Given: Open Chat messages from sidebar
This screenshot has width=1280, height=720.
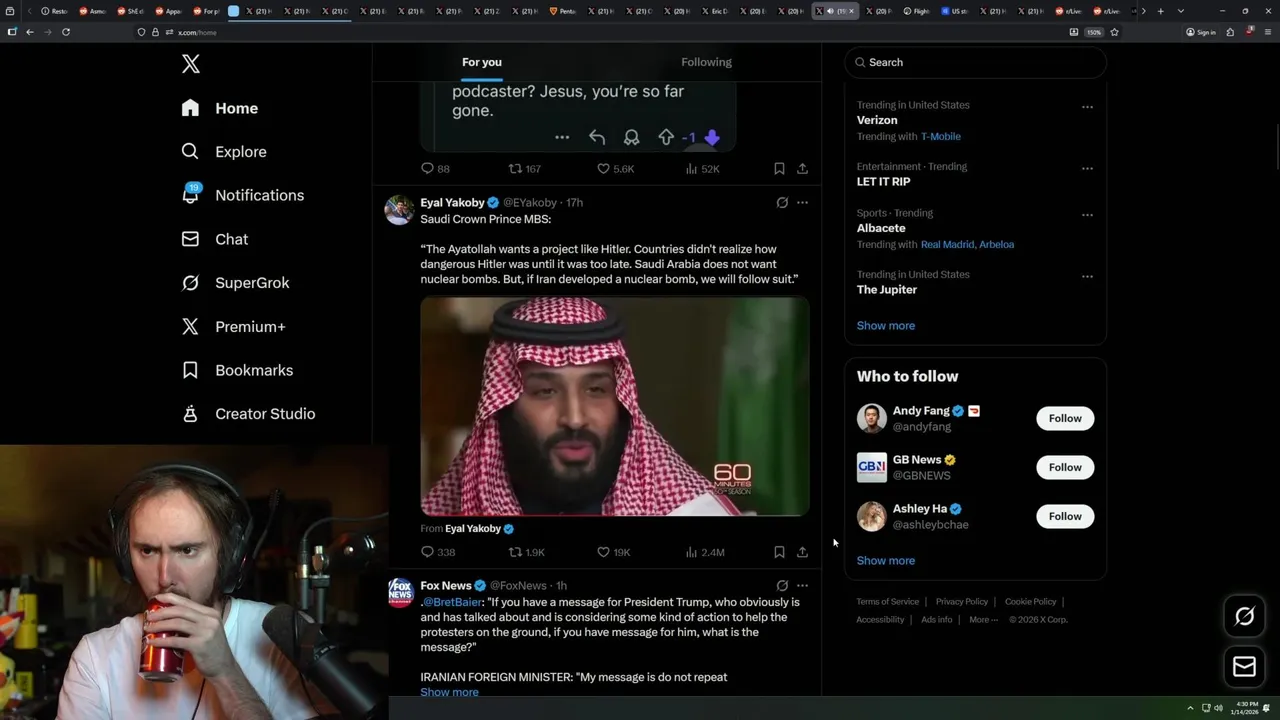Looking at the screenshot, I should coord(214,239).
